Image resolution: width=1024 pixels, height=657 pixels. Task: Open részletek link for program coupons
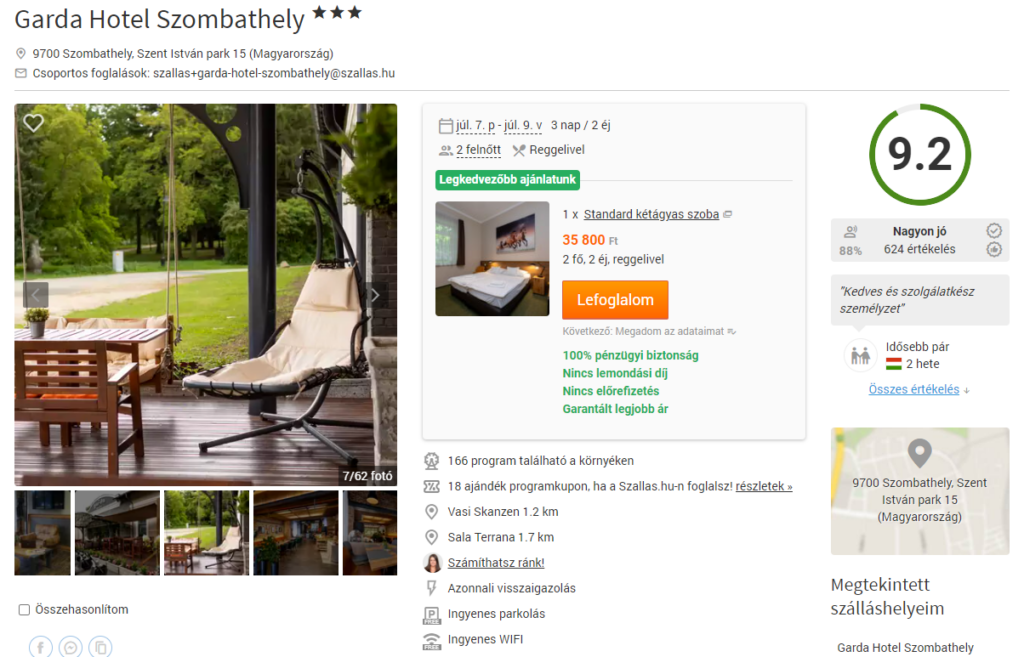763,487
